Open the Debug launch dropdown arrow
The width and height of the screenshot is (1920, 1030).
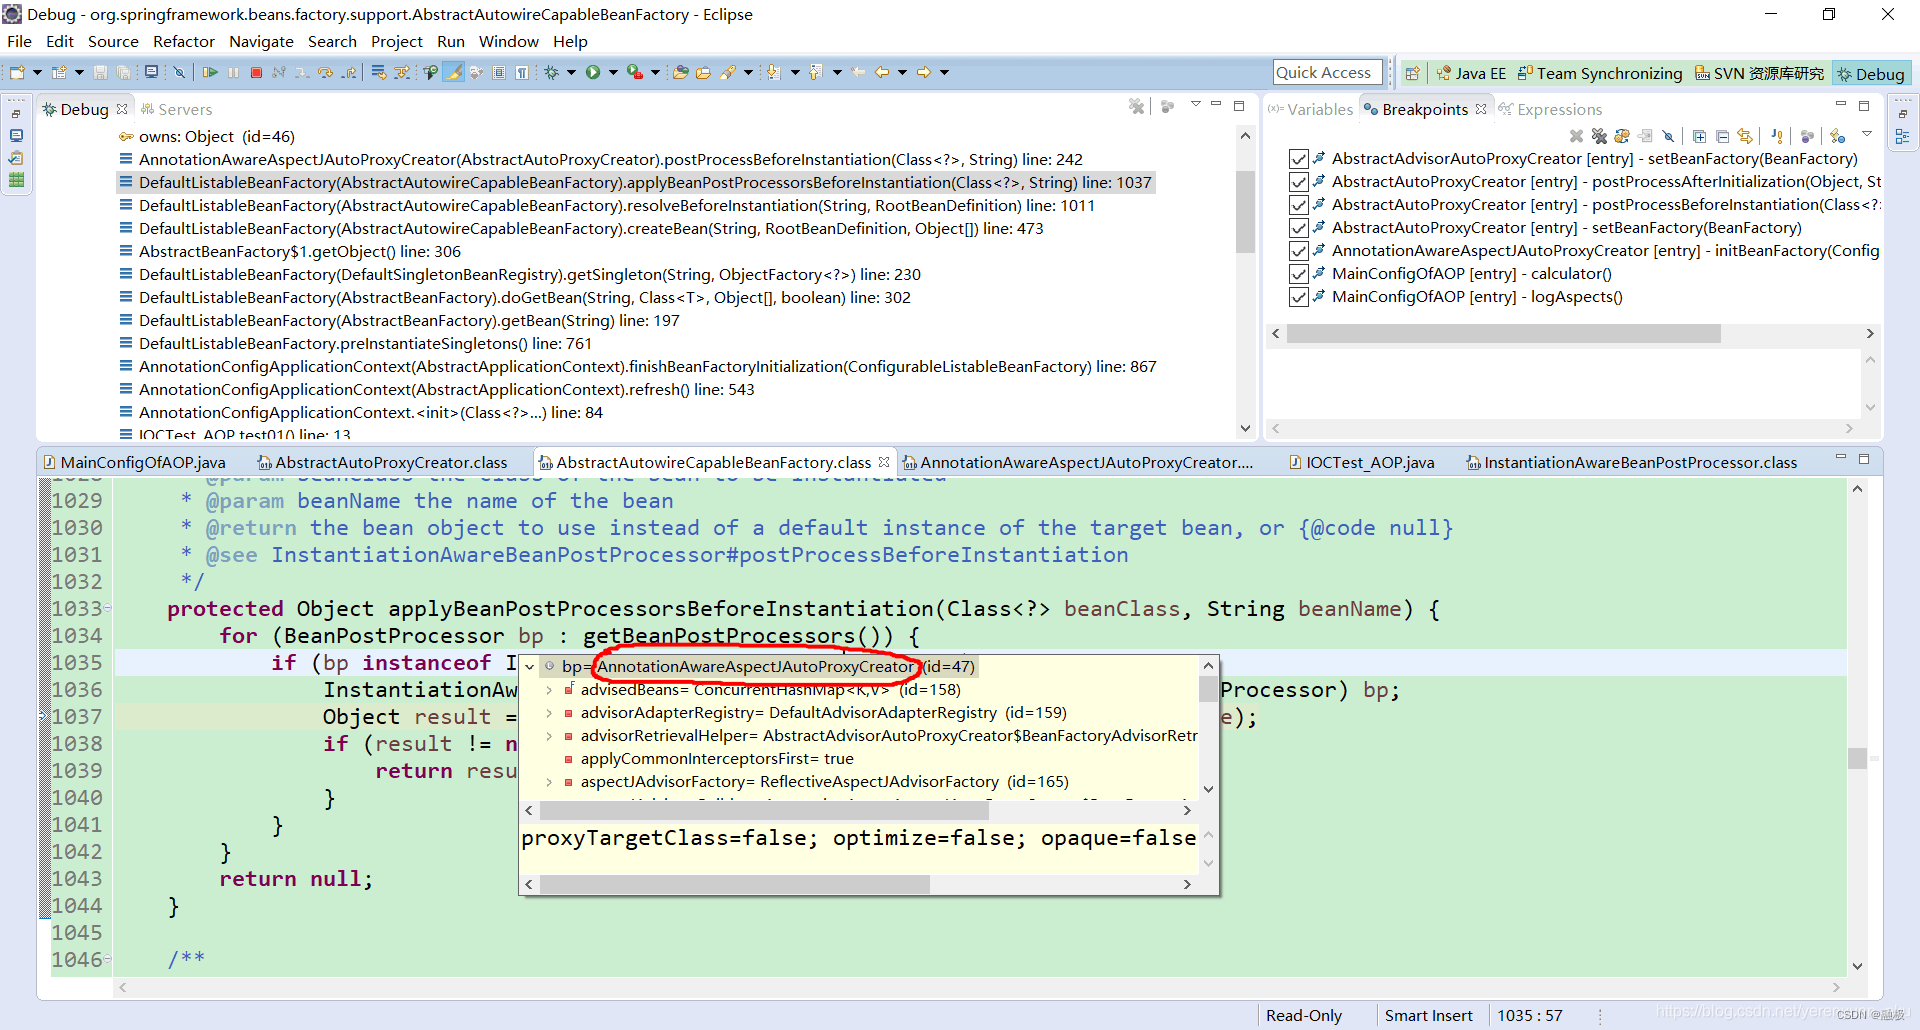point(571,72)
